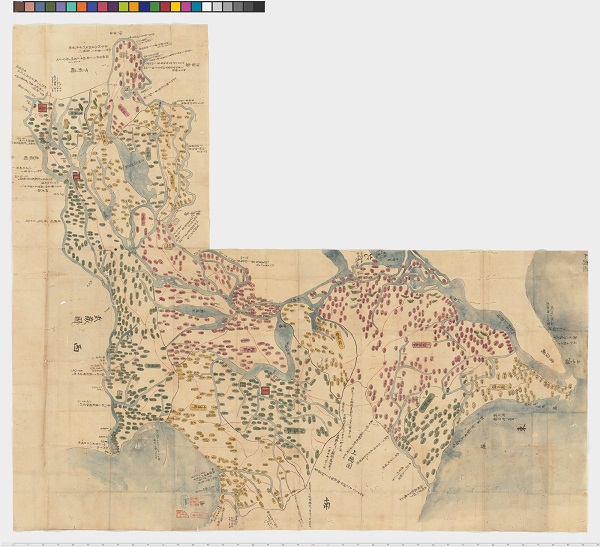Select the bright yellow swatch
This screenshot has width=600, height=547.
tap(175, 7)
